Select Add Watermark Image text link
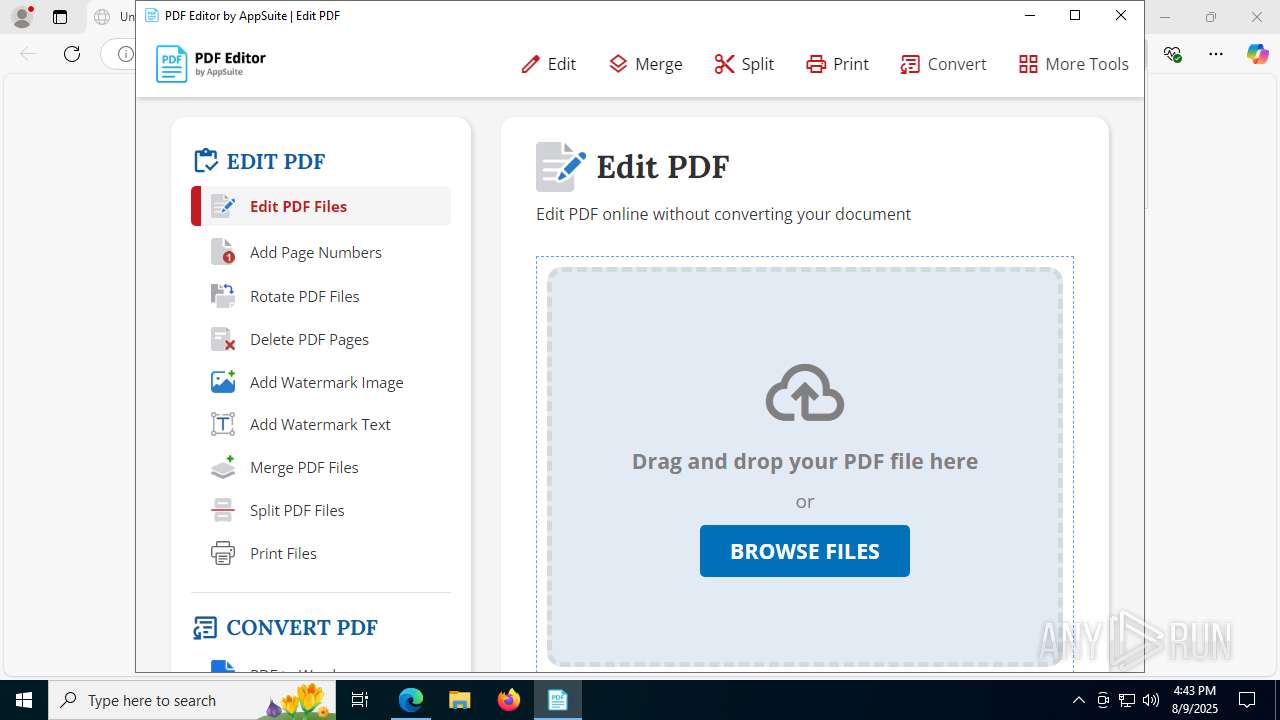This screenshot has width=1280, height=720. [x=327, y=382]
